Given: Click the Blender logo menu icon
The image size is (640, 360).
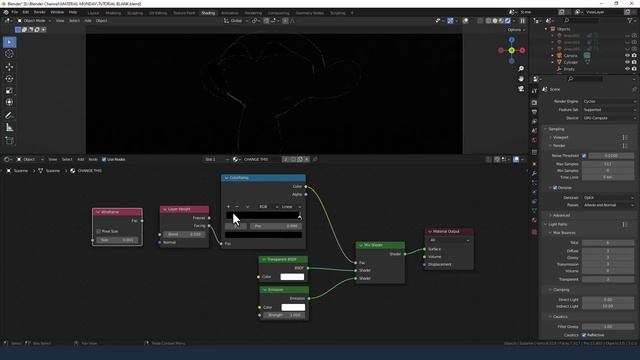Looking at the screenshot, I should click(x=6, y=12).
